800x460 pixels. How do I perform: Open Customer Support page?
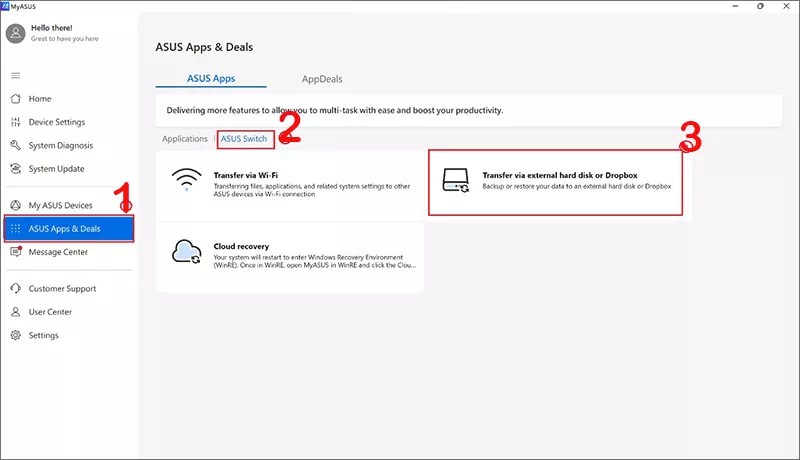pyautogui.click(x=62, y=289)
